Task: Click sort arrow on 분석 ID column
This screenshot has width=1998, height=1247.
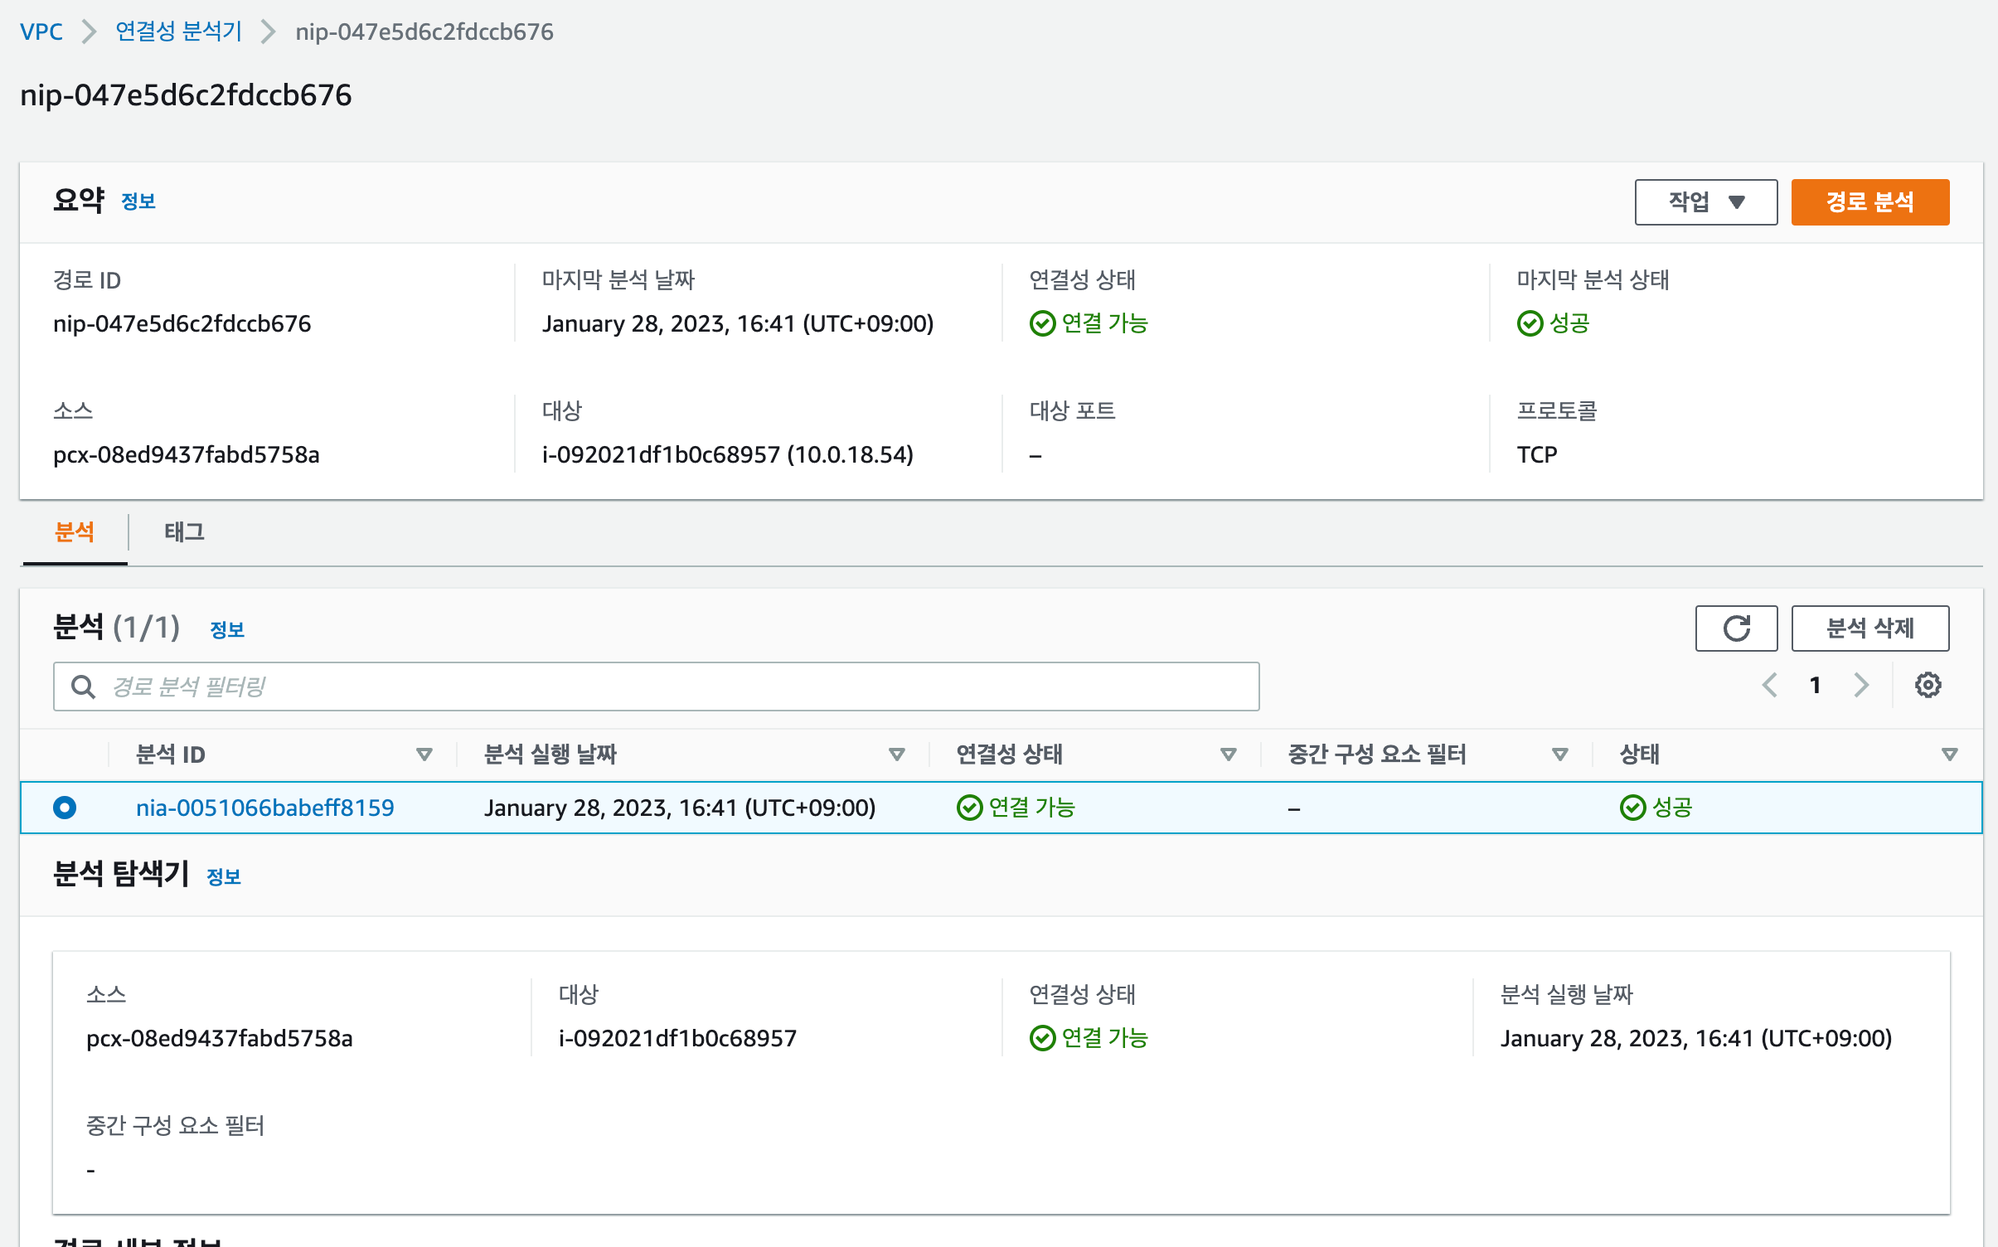Action: click(x=424, y=754)
